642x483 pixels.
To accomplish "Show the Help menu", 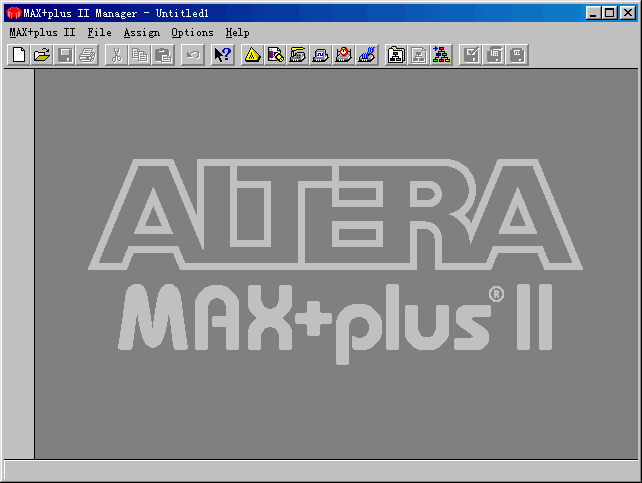I will click(237, 32).
